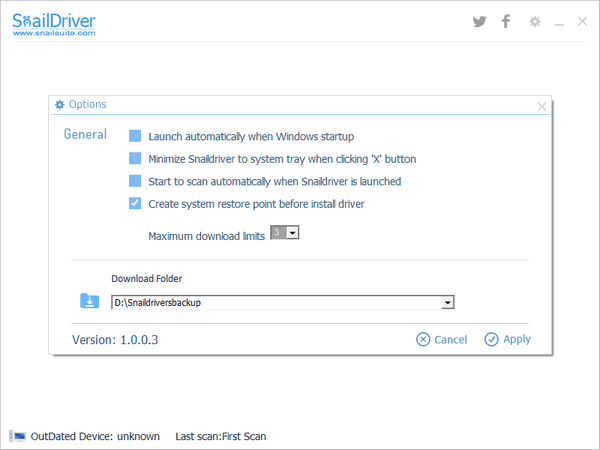Uncheck create system restore point option
This screenshot has height=450, width=600.
point(135,203)
